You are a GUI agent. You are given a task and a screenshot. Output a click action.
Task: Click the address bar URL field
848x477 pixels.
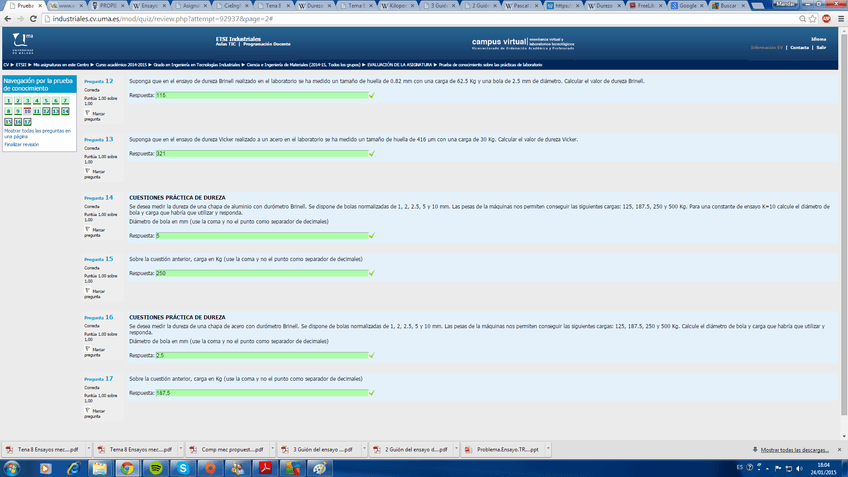422,18
